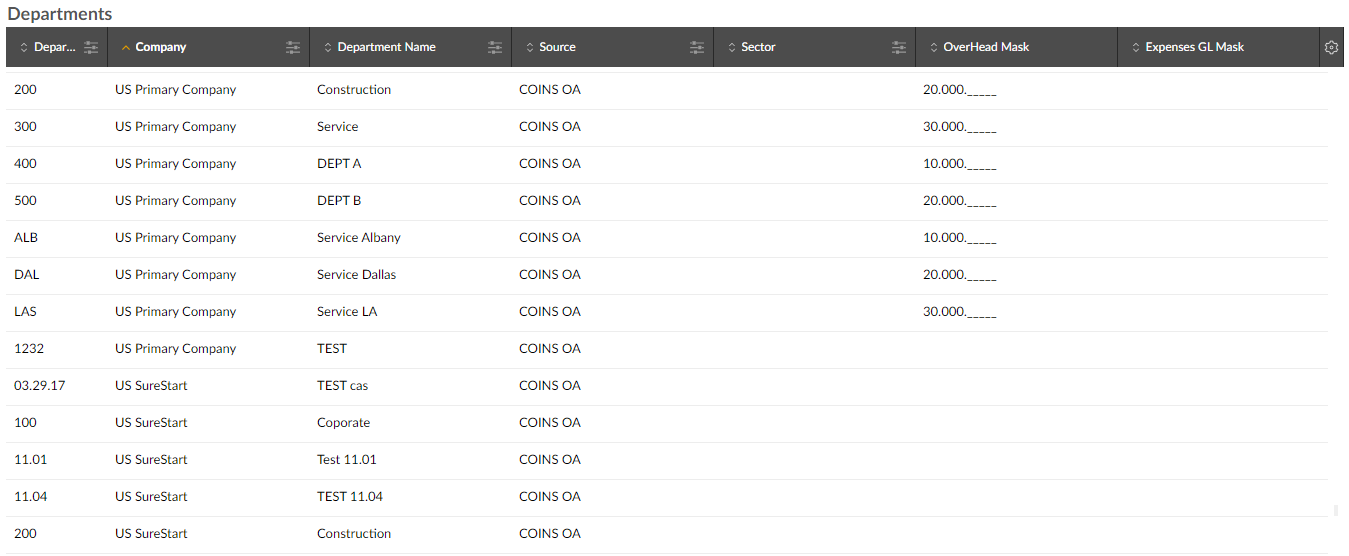
Task: Click the TEST cas department row
Action: 342,386
